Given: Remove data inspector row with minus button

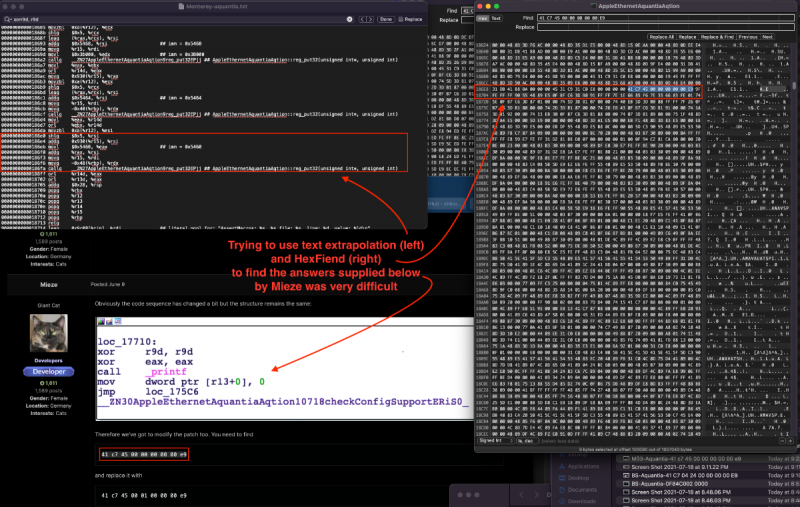Looking at the screenshot, I should coord(783,441).
